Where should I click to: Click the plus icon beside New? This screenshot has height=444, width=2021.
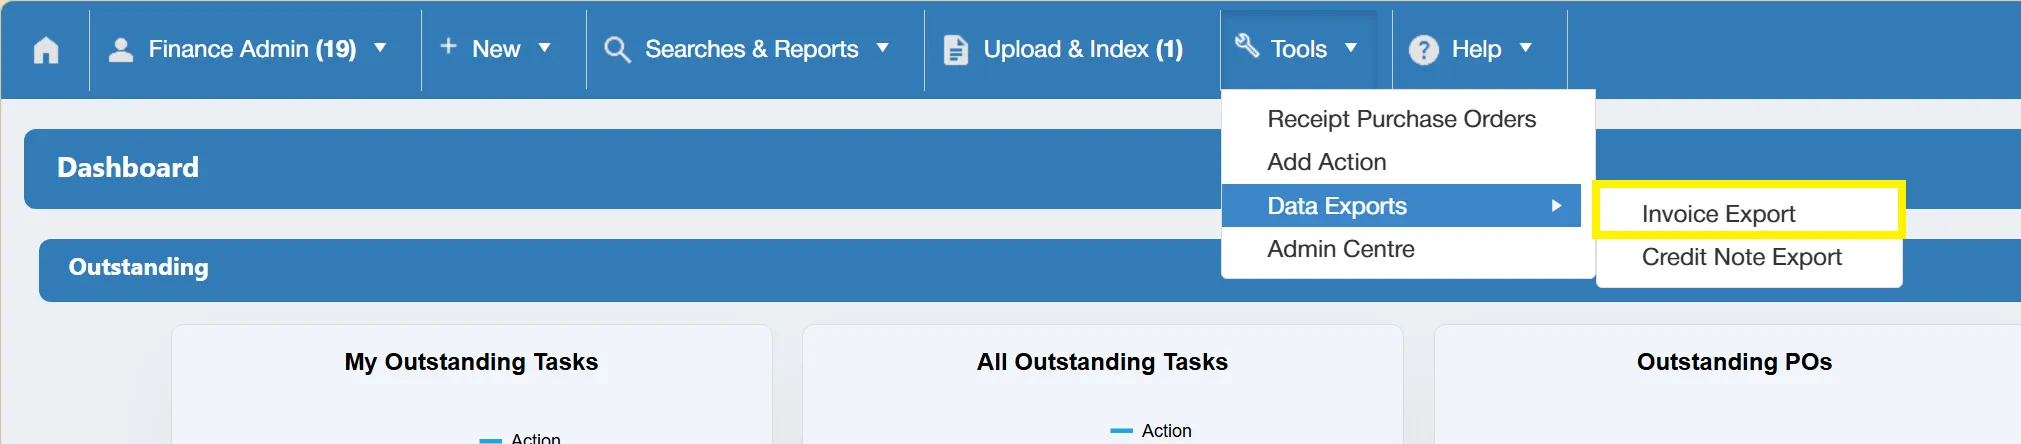pyautogui.click(x=448, y=46)
